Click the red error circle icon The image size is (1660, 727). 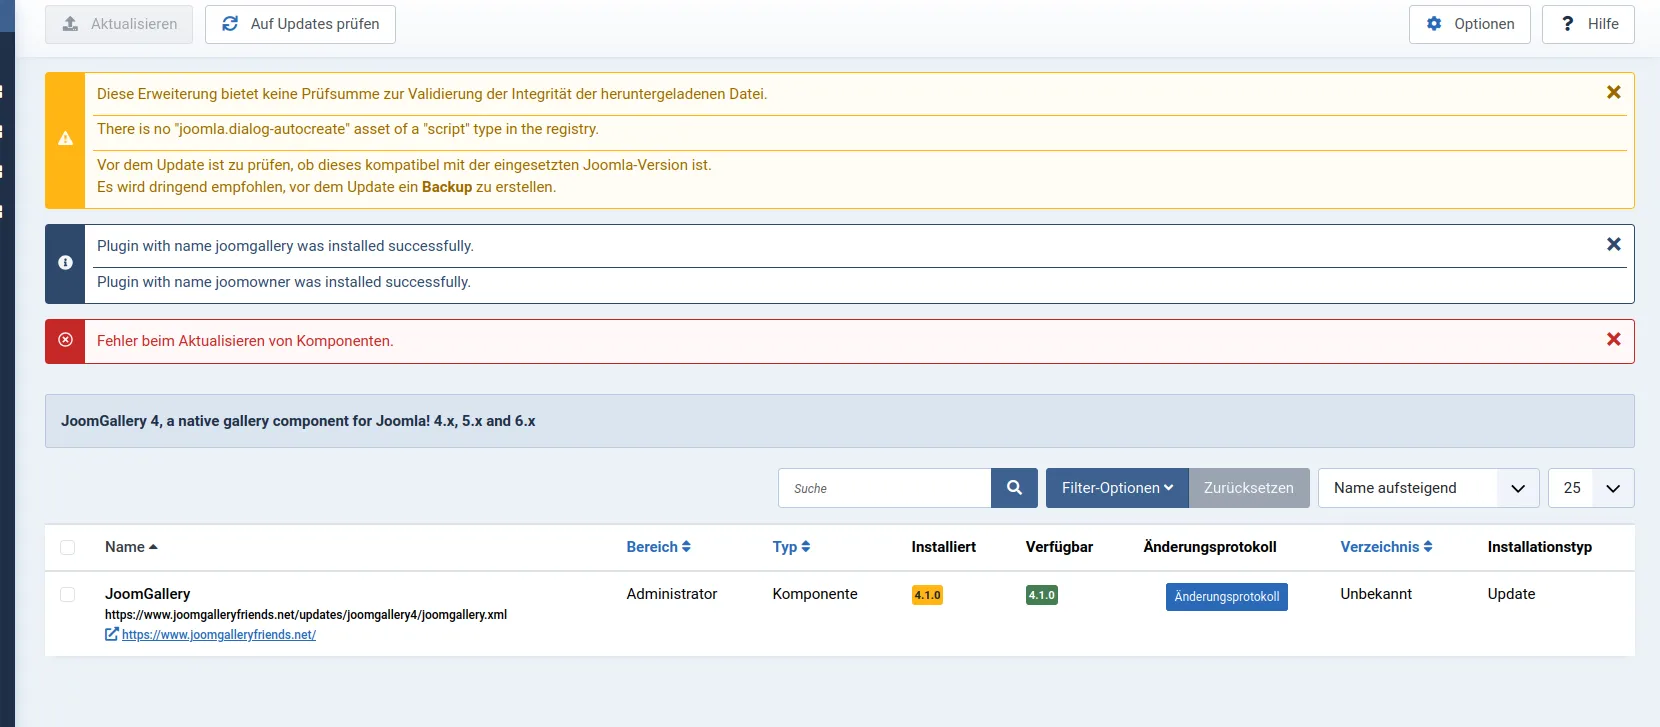pos(65,340)
